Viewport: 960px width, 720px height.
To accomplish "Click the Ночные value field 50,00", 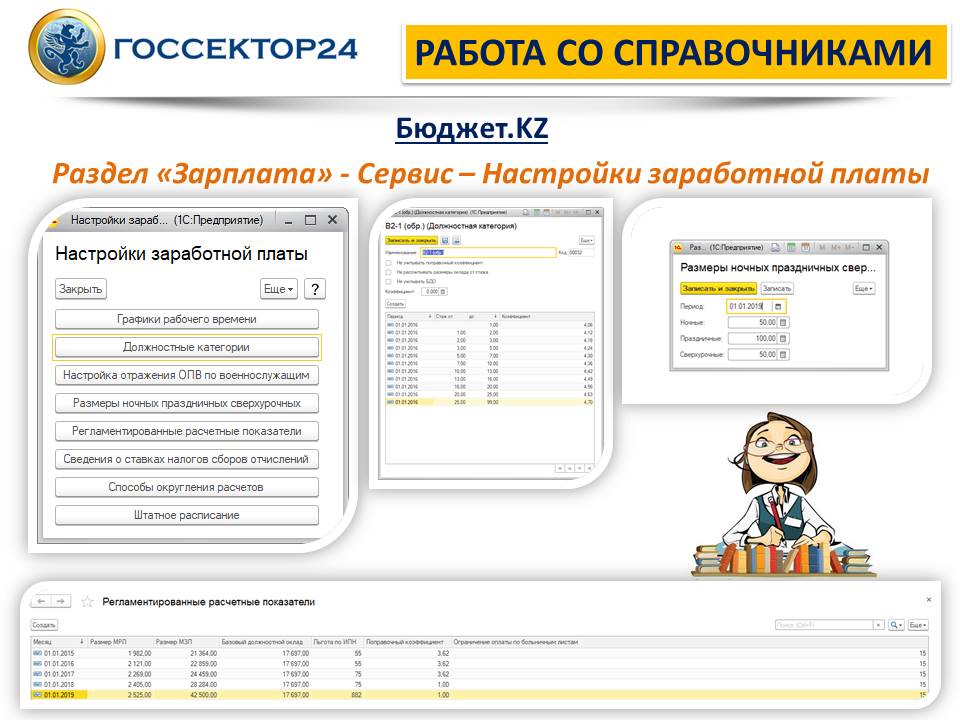I will pyautogui.click(x=752, y=322).
